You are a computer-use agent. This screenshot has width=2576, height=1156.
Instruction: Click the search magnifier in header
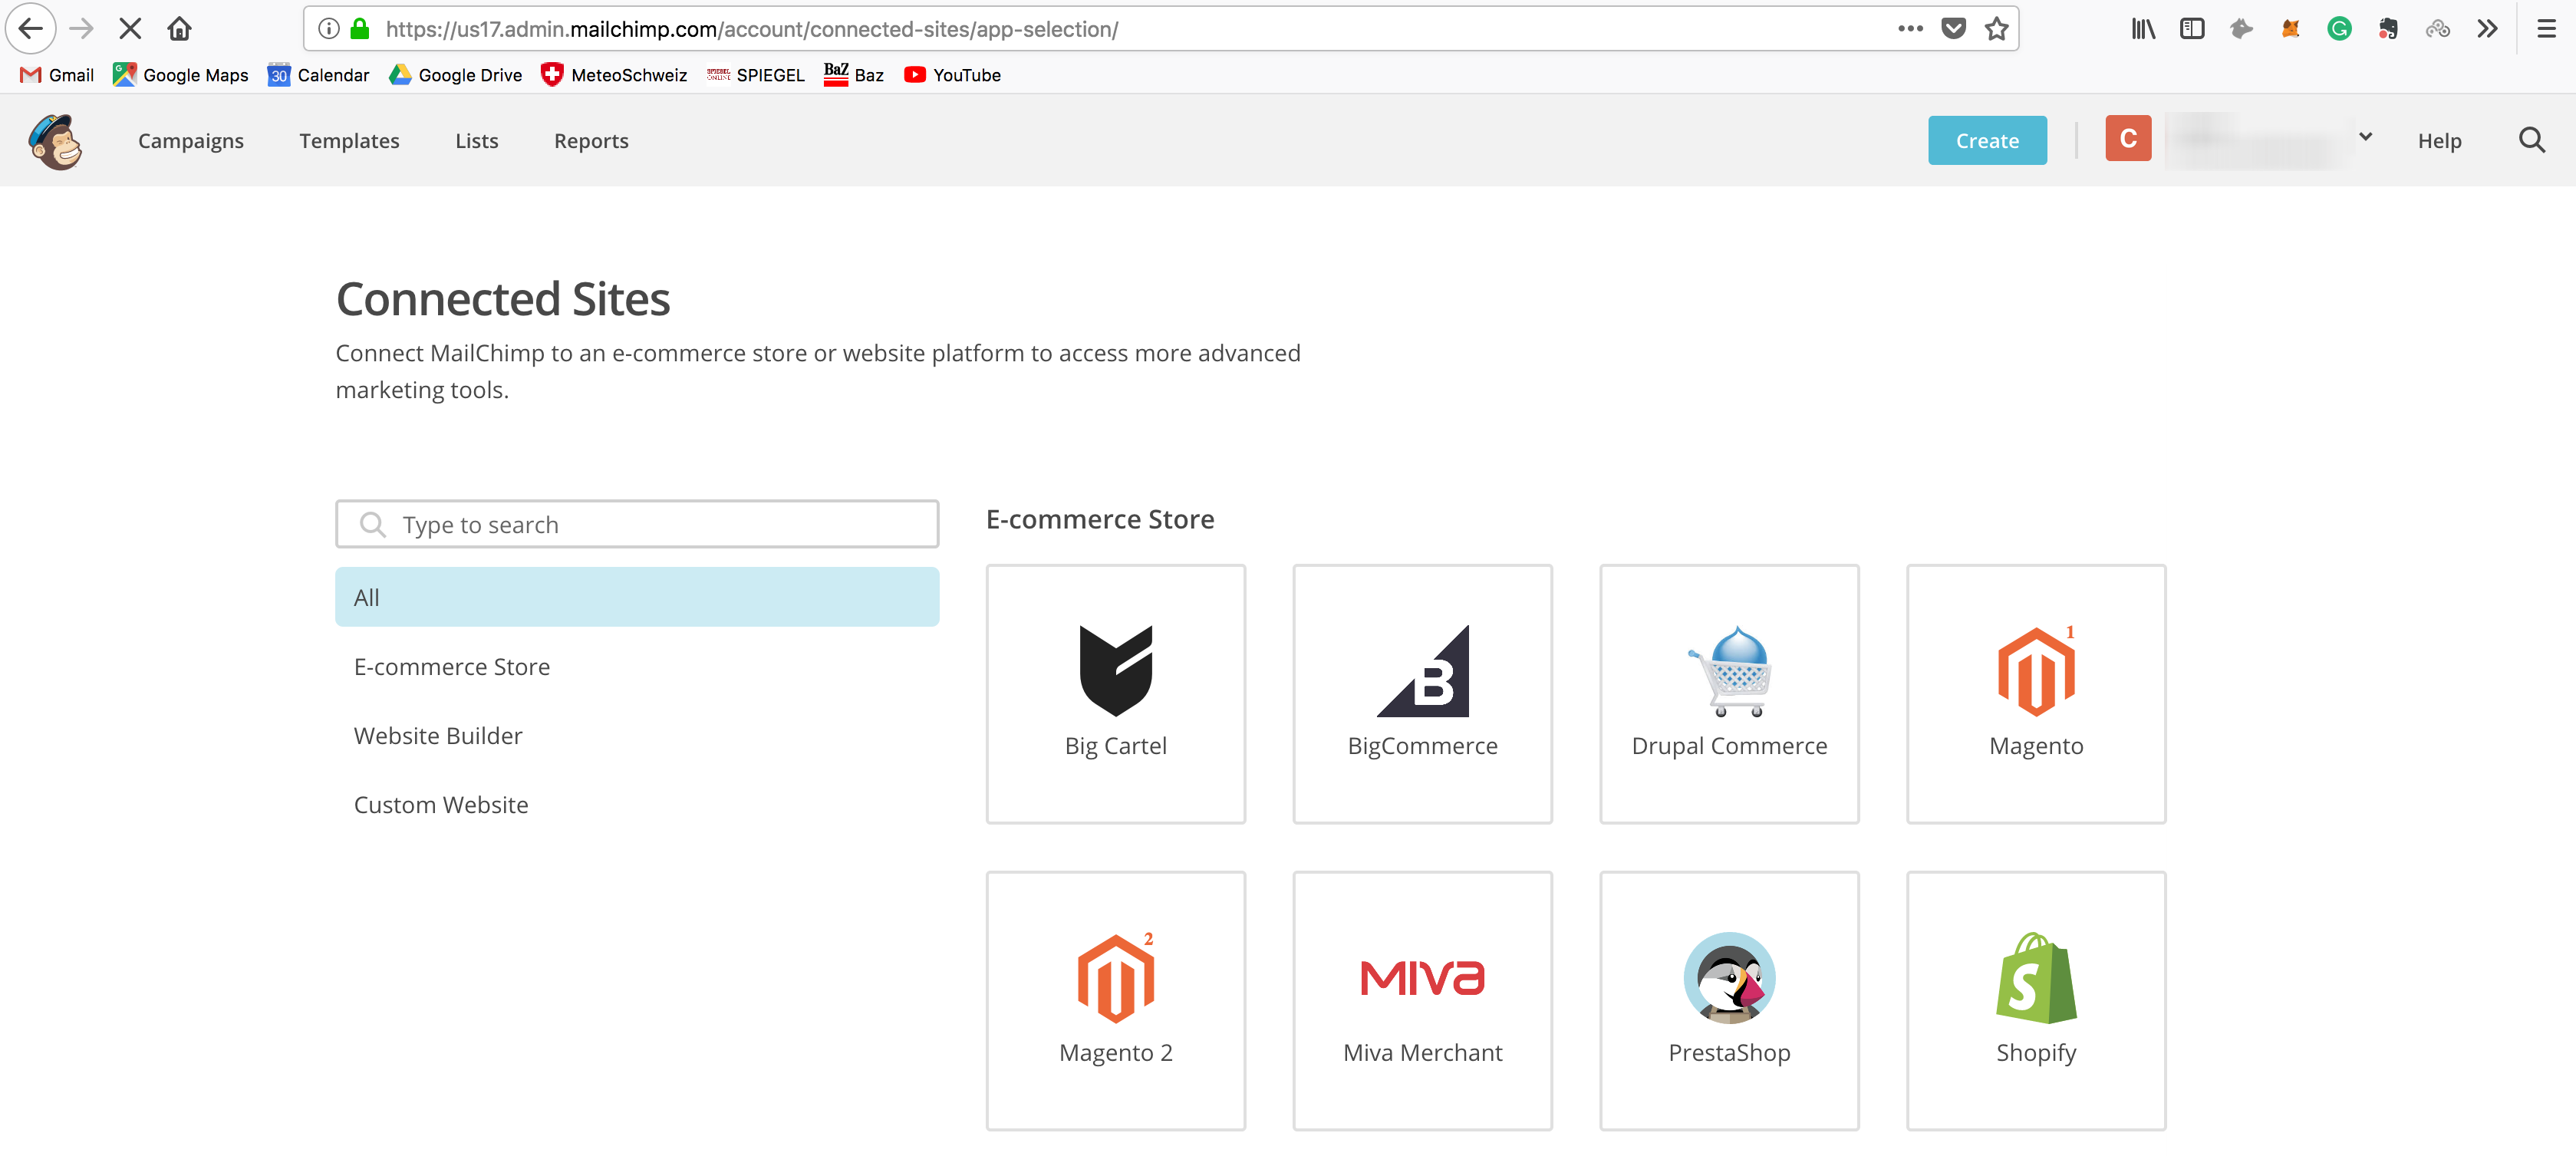pyautogui.click(x=2532, y=140)
